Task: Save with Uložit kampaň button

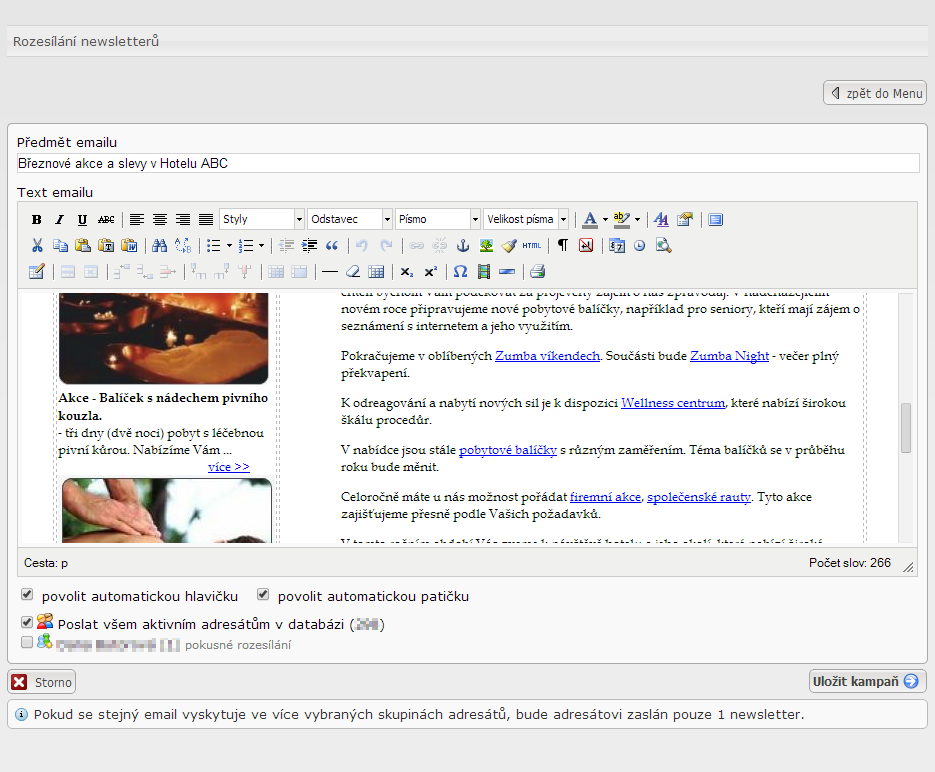Action: point(868,681)
